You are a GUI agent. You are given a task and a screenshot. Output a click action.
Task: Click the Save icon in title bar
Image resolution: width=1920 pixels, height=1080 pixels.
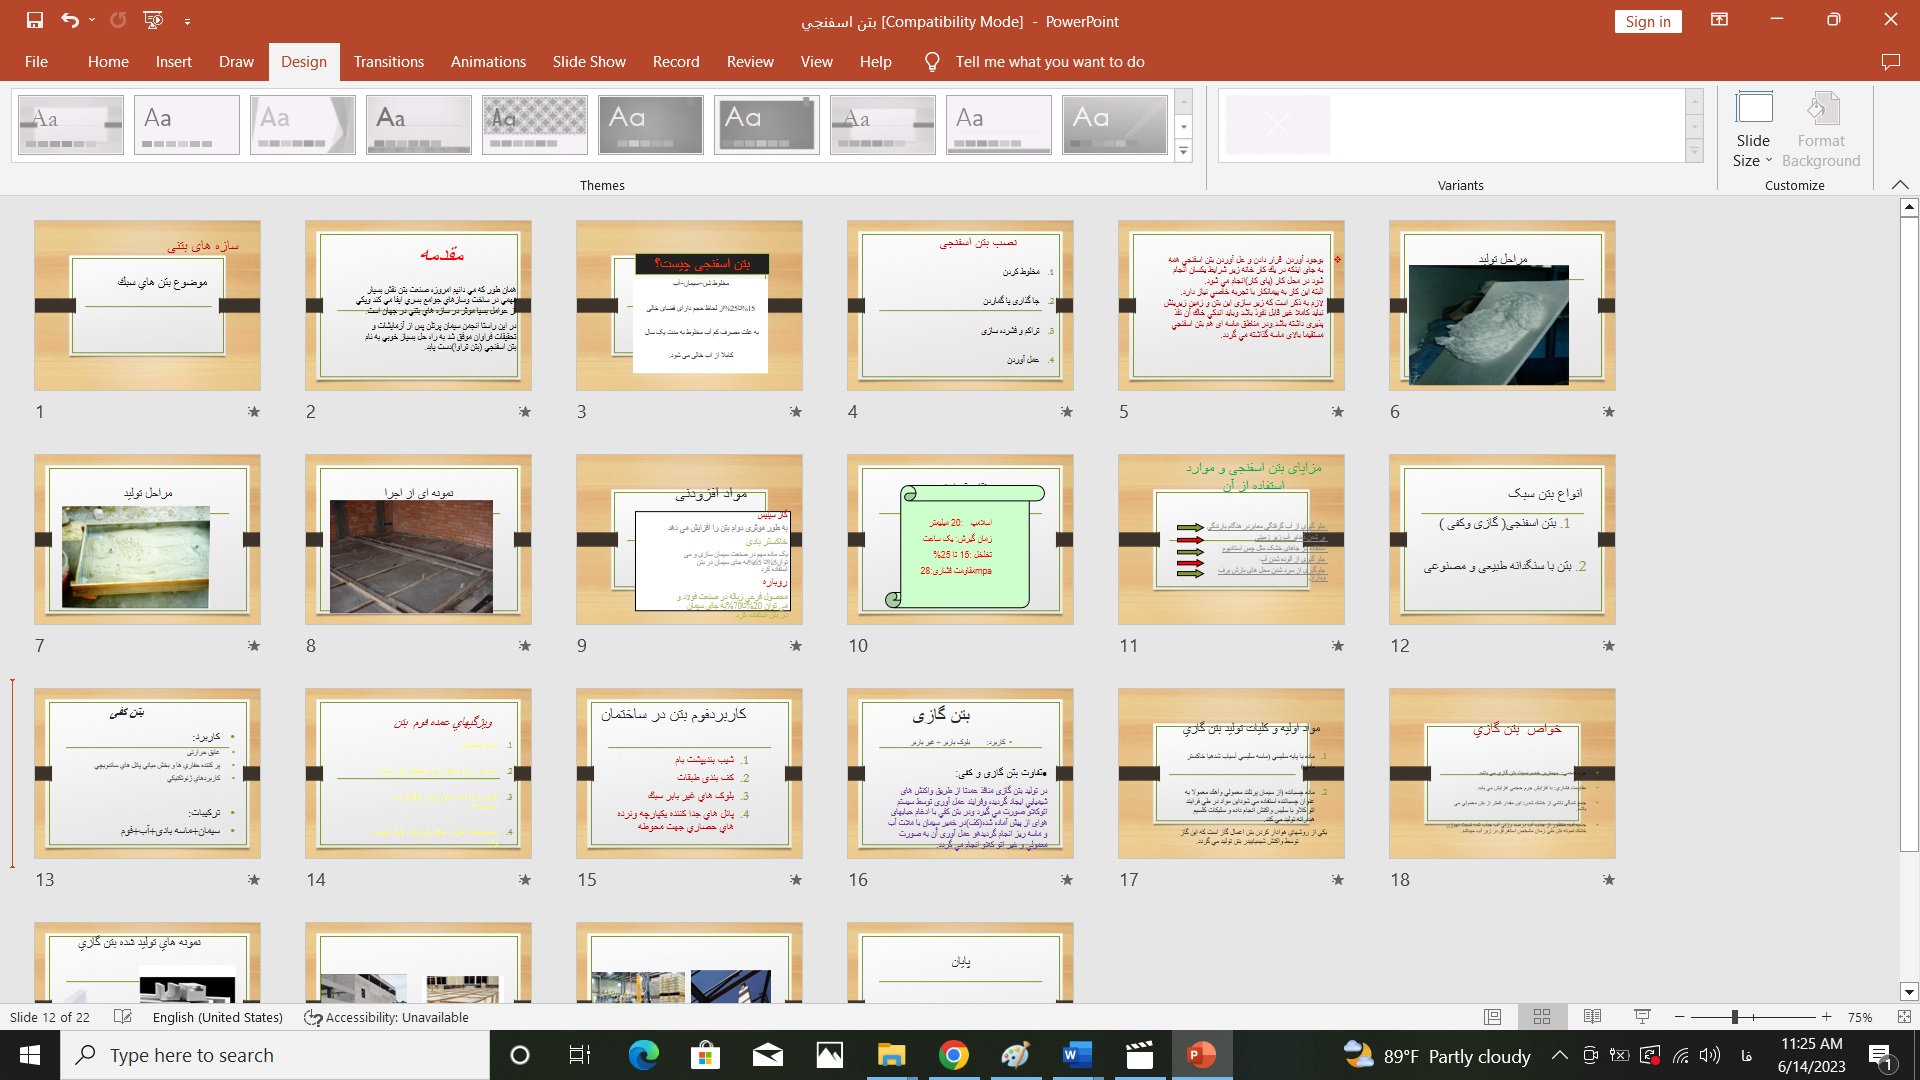point(35,20)
